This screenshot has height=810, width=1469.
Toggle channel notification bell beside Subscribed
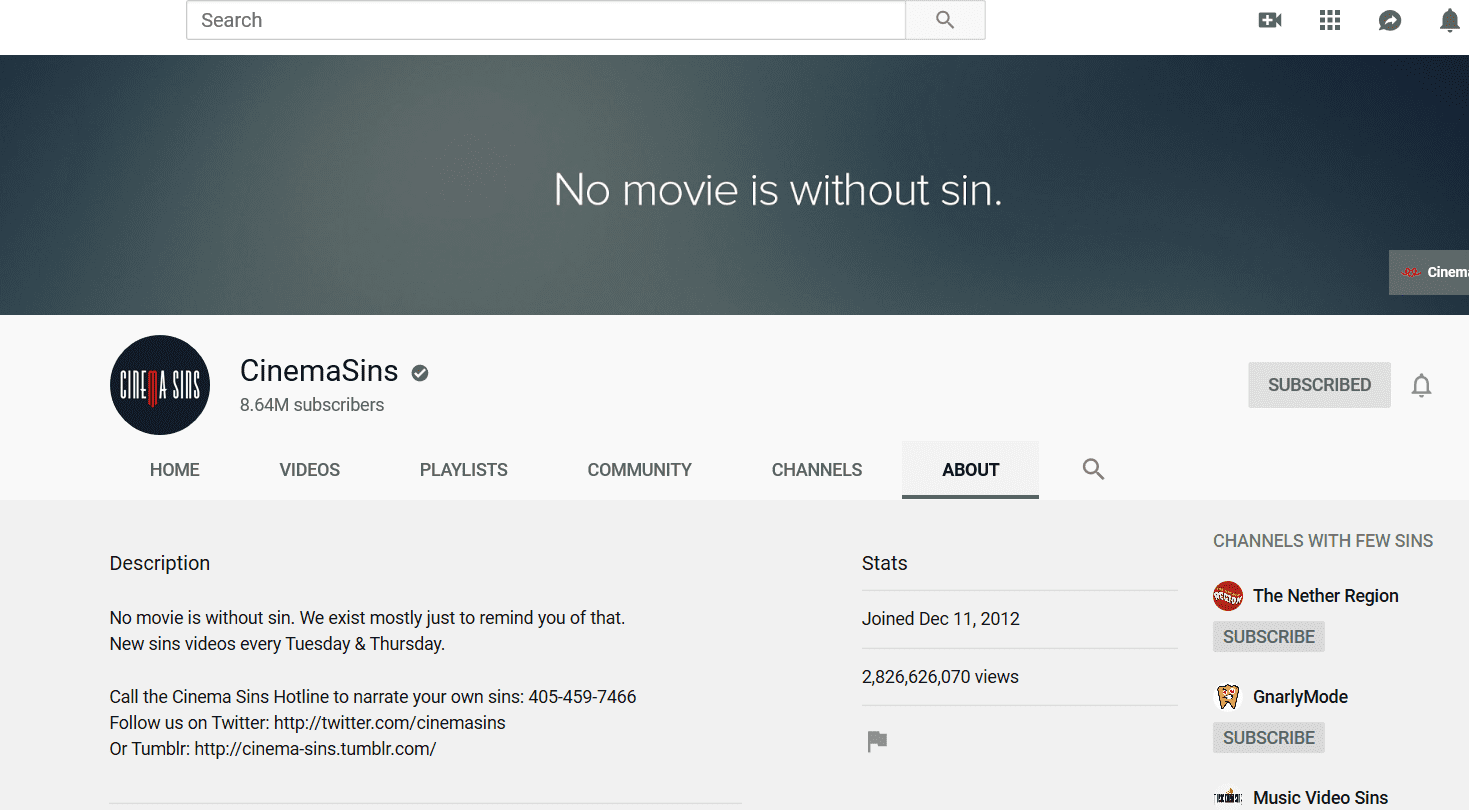(1421, 386)
